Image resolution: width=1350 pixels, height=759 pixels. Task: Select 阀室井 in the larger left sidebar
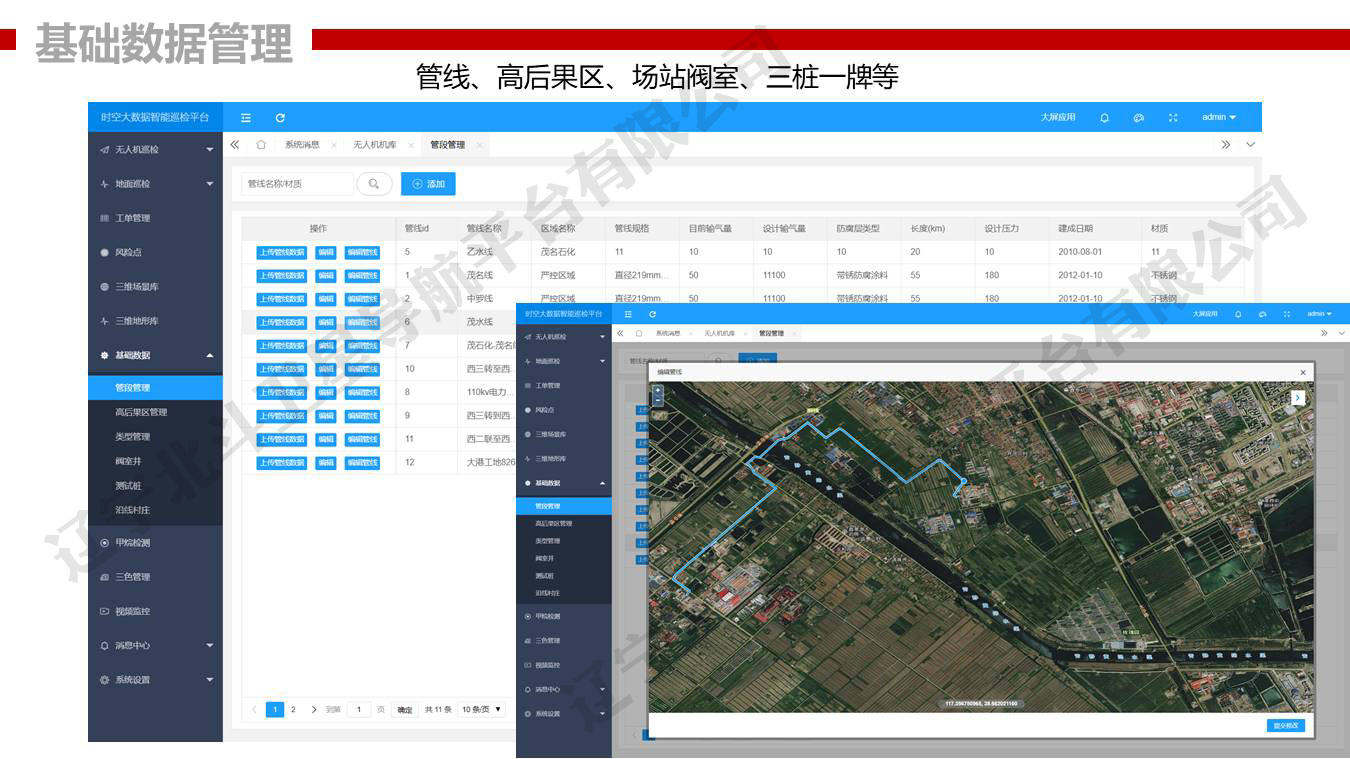[x=128, y=461]
